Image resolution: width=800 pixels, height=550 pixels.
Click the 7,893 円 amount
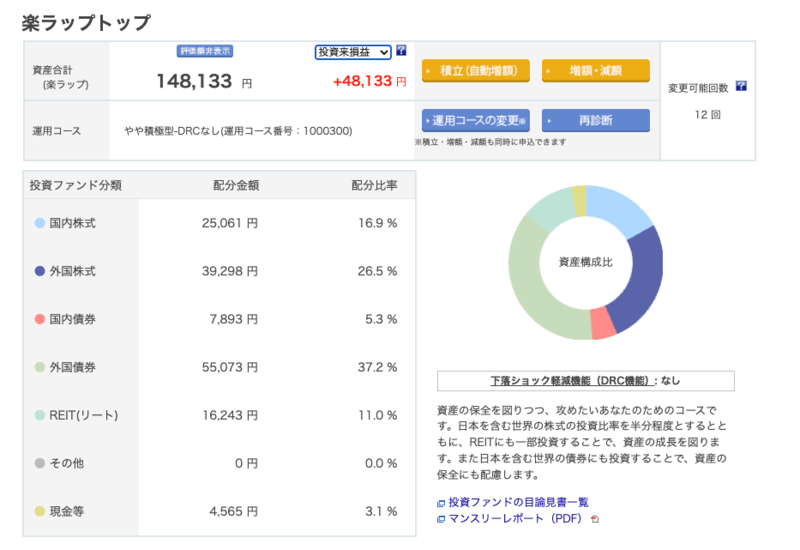point(234,319)
